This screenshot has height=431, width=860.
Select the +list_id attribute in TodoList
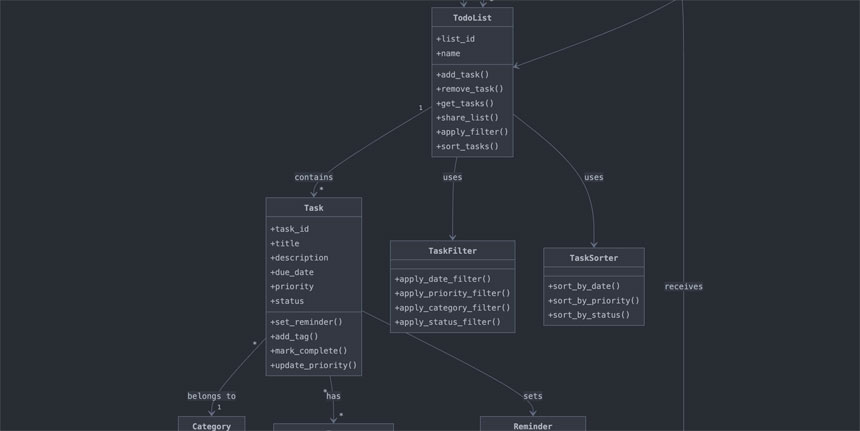pyautogui.click(x=455, y=39)
